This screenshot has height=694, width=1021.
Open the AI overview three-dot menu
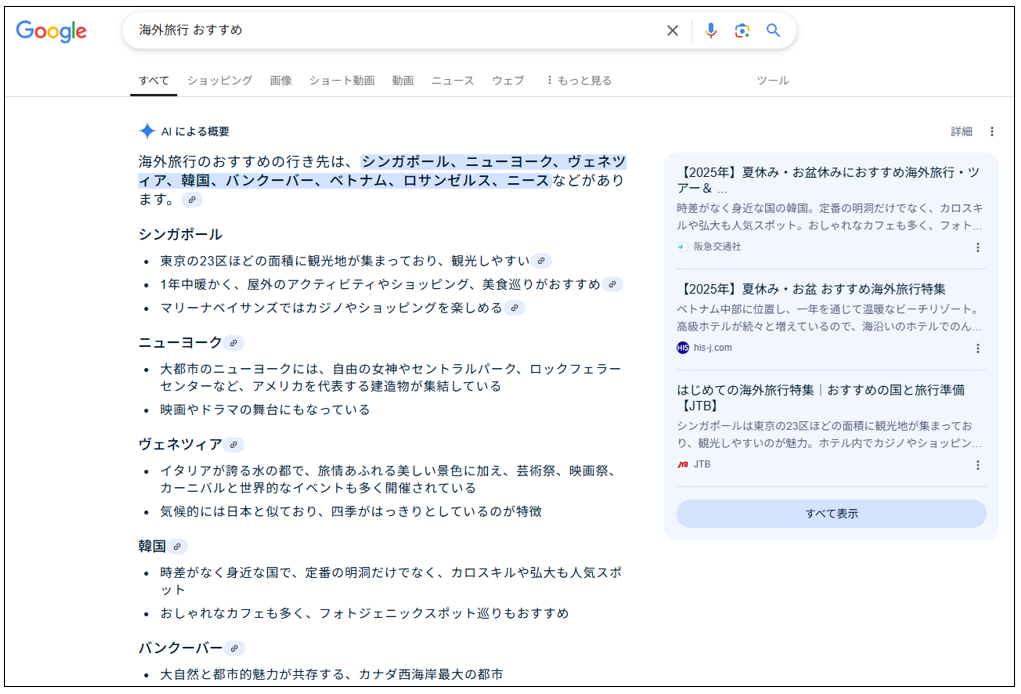tap(992, 132)
